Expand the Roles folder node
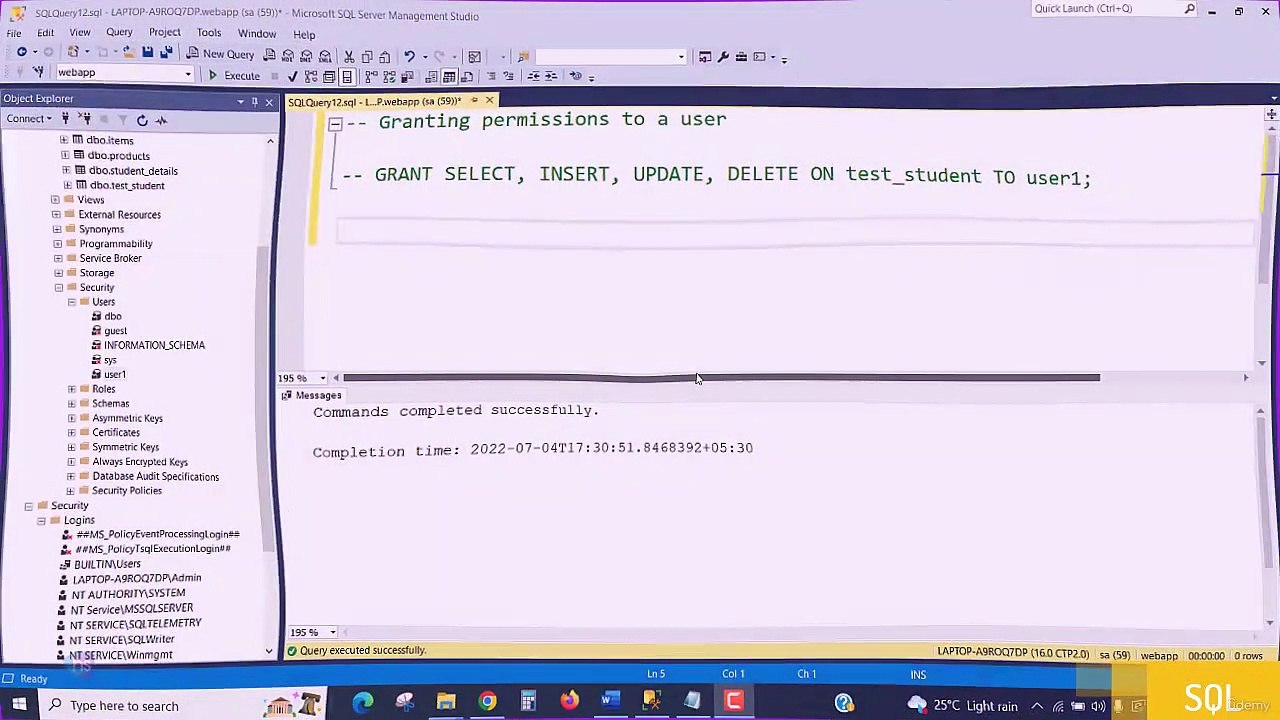 click(x=71, y=389)
